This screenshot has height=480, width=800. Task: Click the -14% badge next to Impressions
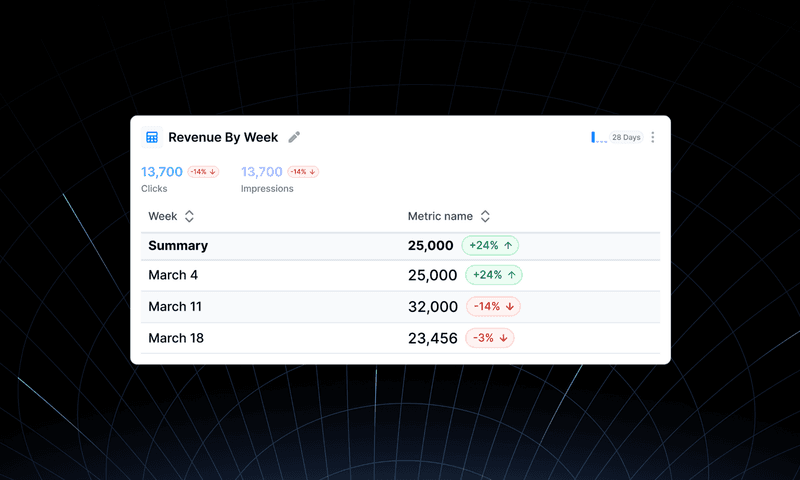[x=303, y=172]
